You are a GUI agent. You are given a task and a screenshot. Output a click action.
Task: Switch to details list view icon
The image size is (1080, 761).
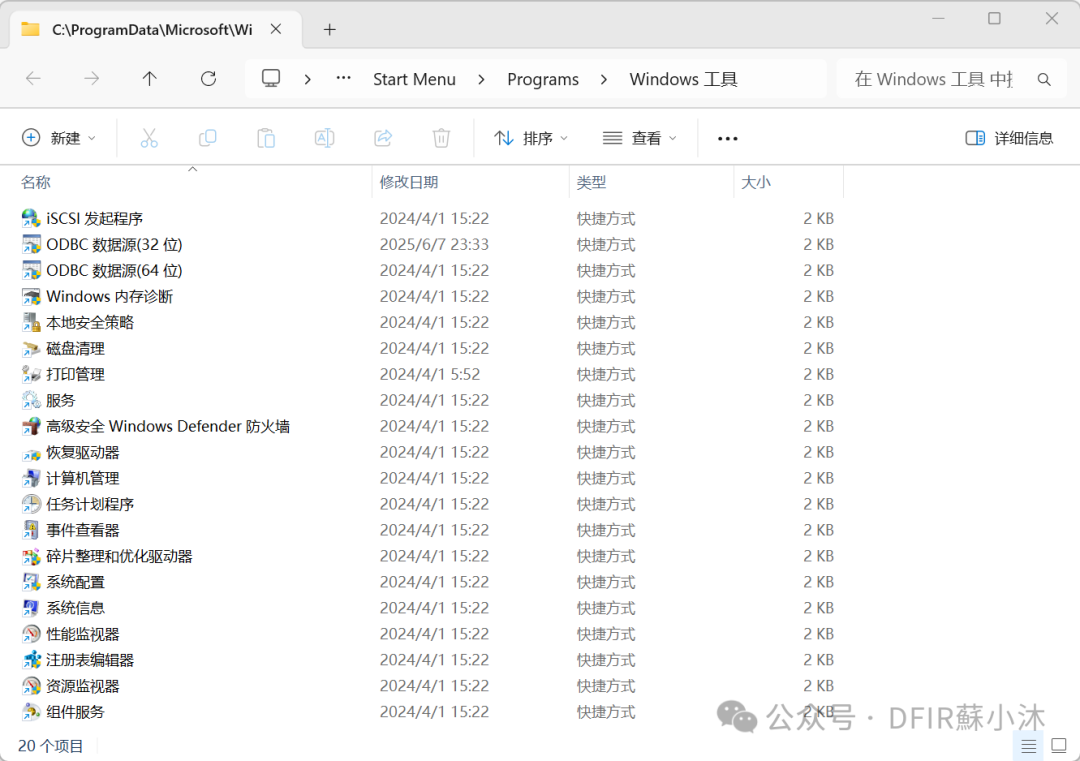click(1028, 746)
